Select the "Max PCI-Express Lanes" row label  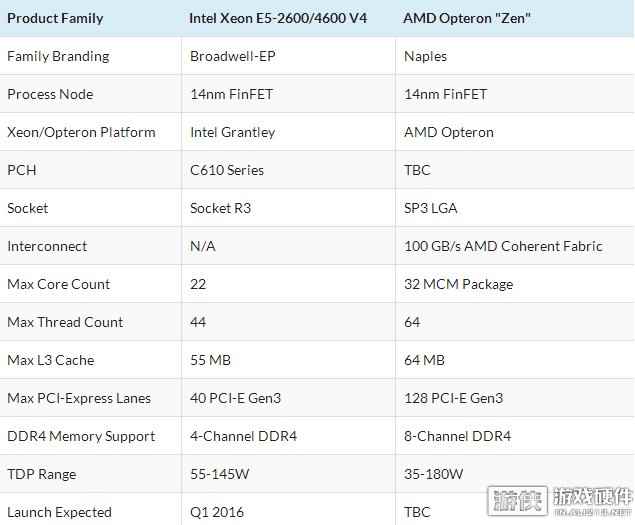coord(79,398)
